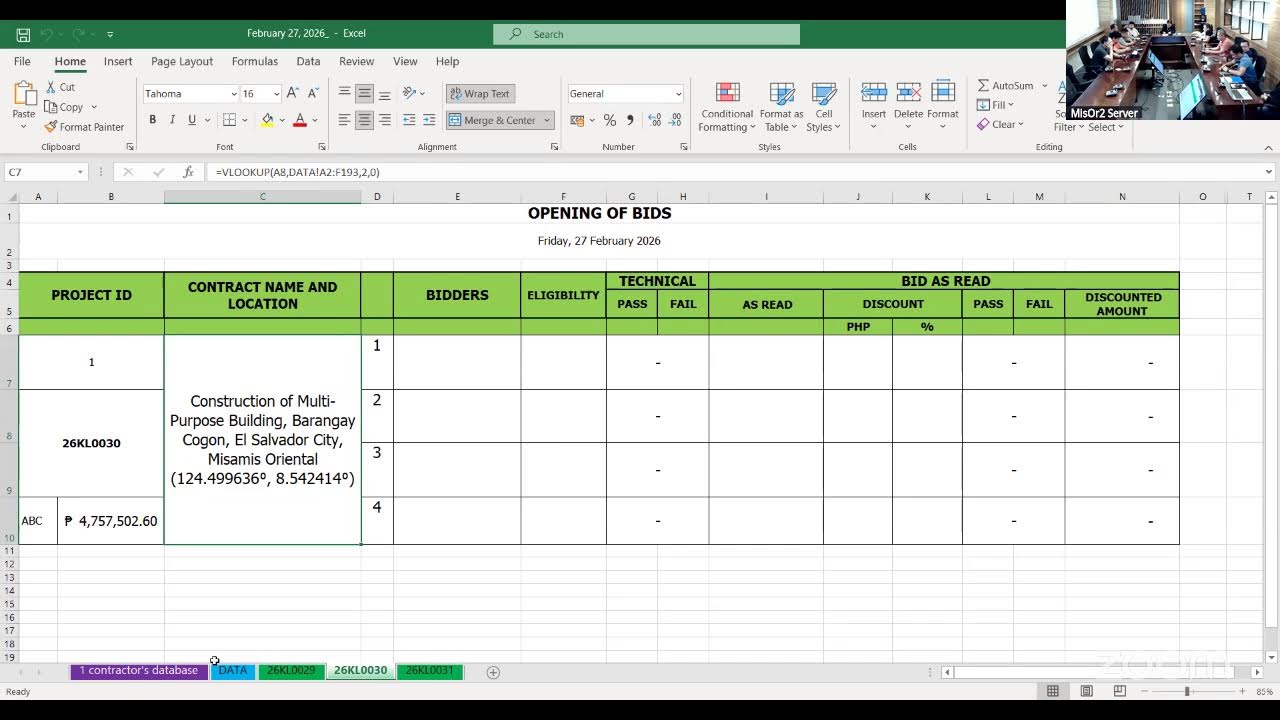The image size is (1280, 720).
Task: Open the Help ribbon tab
Action: 447,61
